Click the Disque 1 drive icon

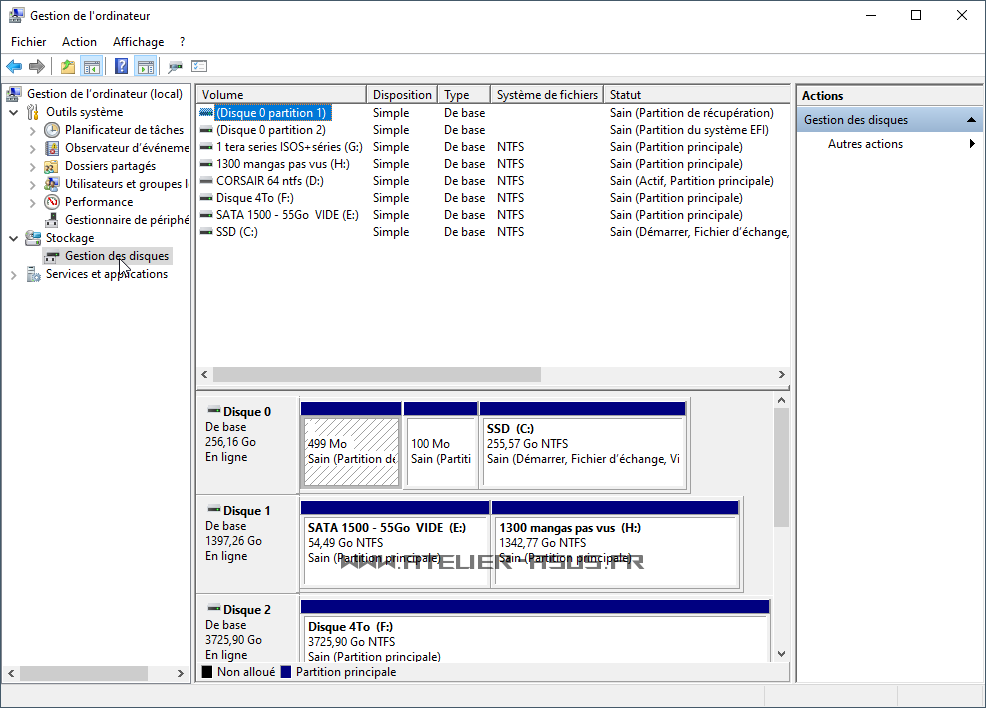pos(214,509)
